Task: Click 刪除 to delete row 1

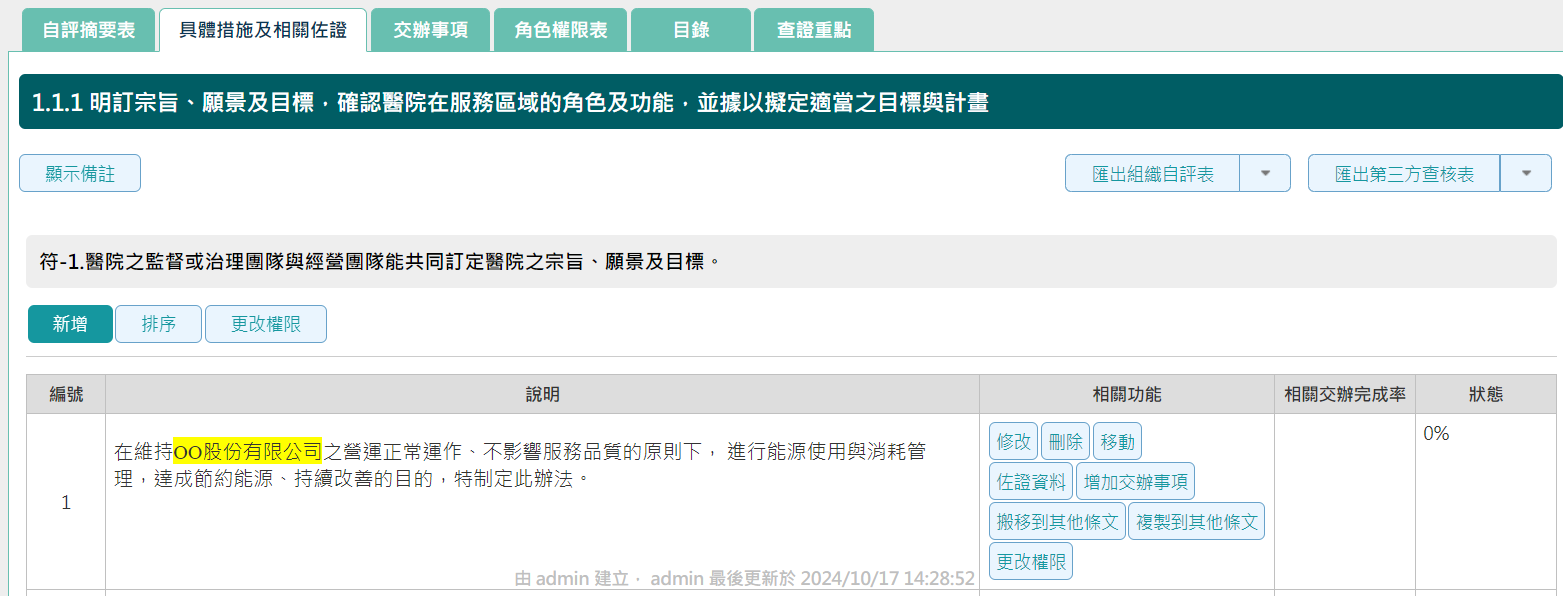Action: coord(1065,441)
